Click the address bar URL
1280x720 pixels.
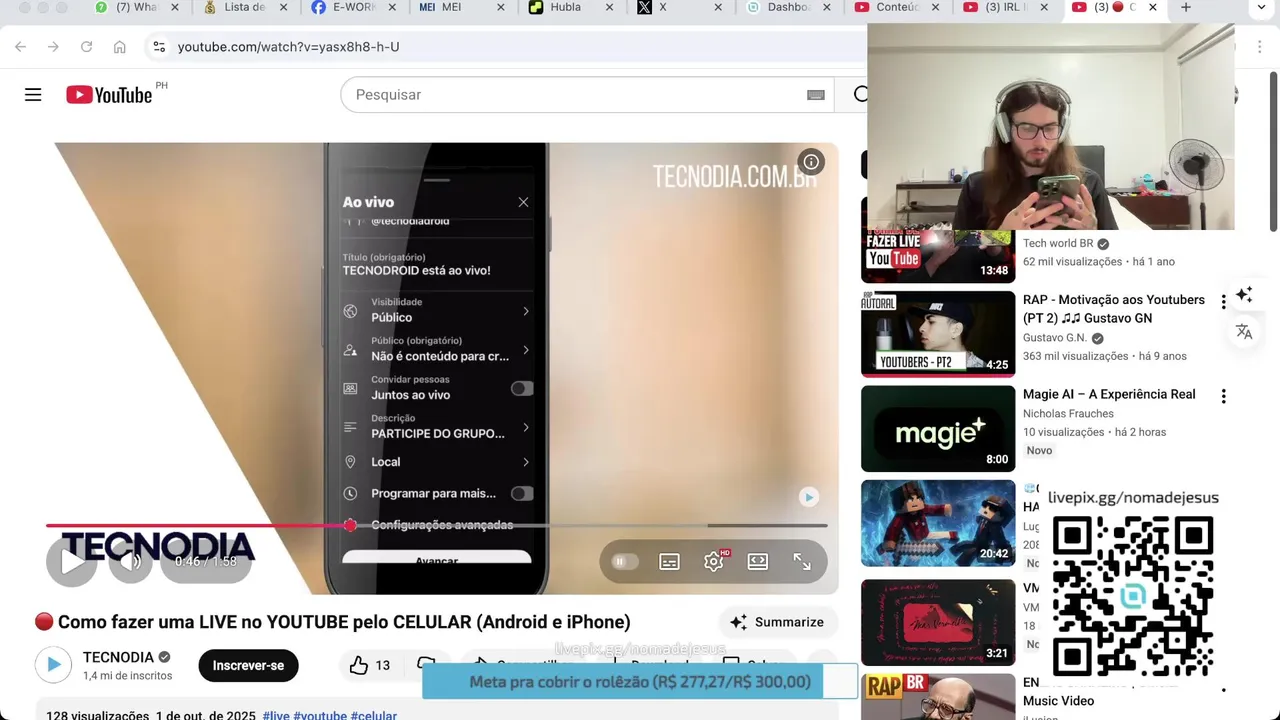(x=288, y=47)
